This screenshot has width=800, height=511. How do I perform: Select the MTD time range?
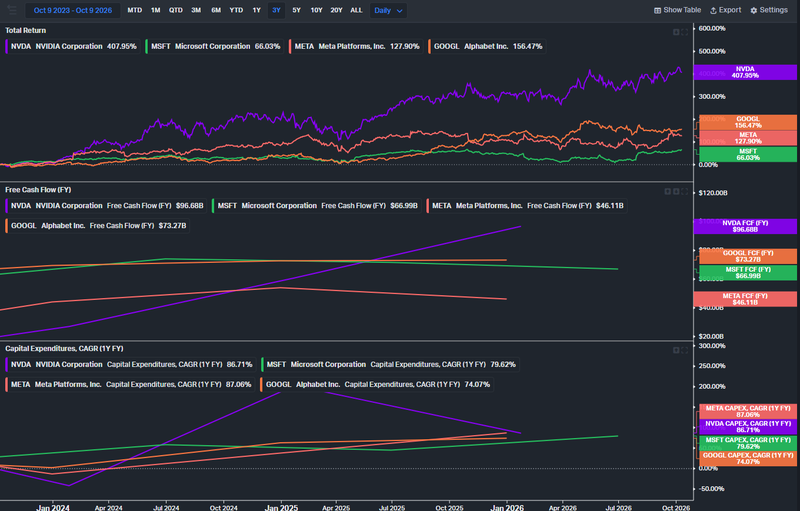pyautogui.click(x=135, y=10)
